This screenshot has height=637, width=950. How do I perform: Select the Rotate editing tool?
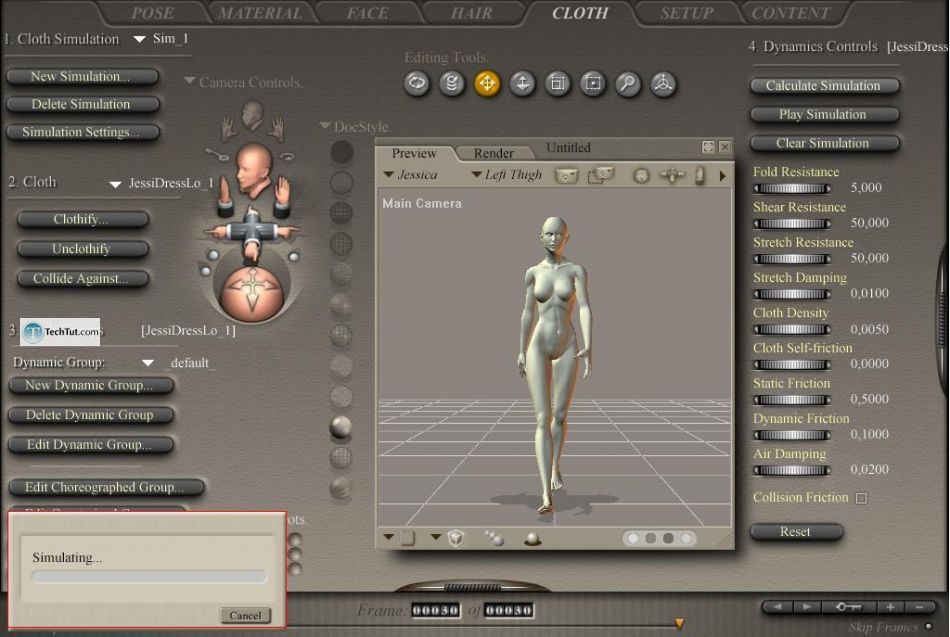[x=416, y=83]
